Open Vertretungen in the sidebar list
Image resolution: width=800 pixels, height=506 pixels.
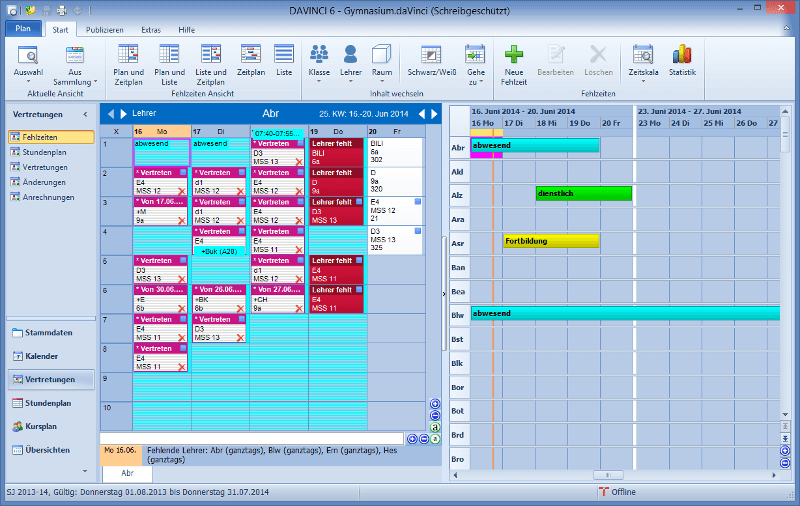[44, 167]
